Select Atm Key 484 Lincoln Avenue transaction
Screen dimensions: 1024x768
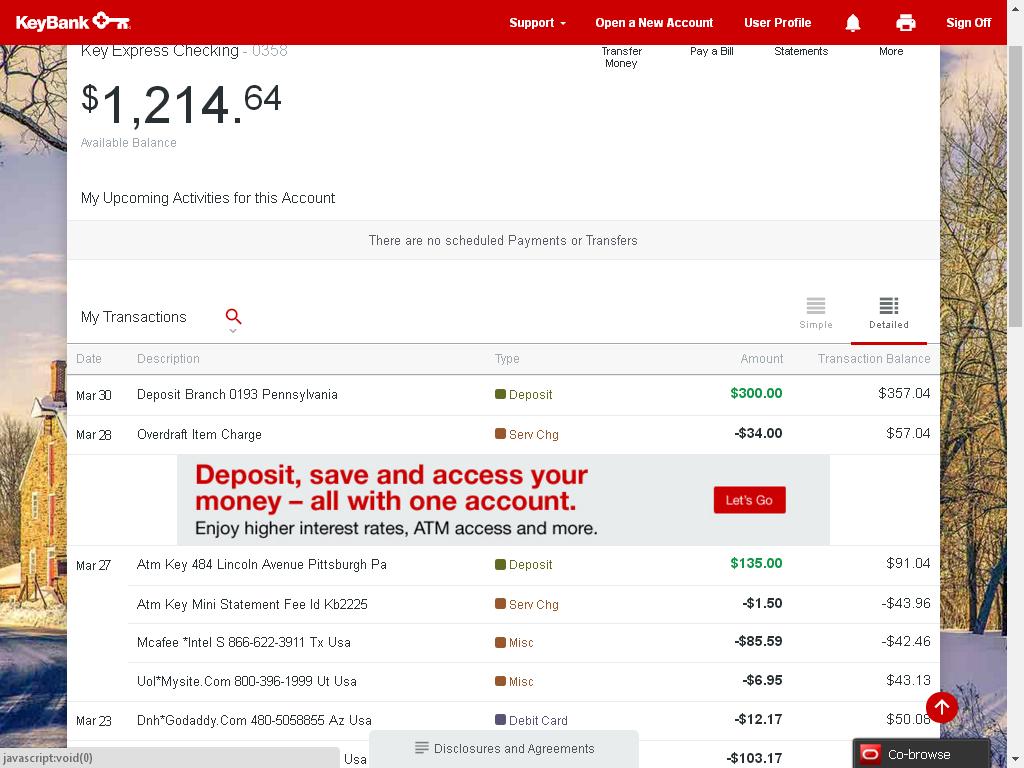click(504, 564)
